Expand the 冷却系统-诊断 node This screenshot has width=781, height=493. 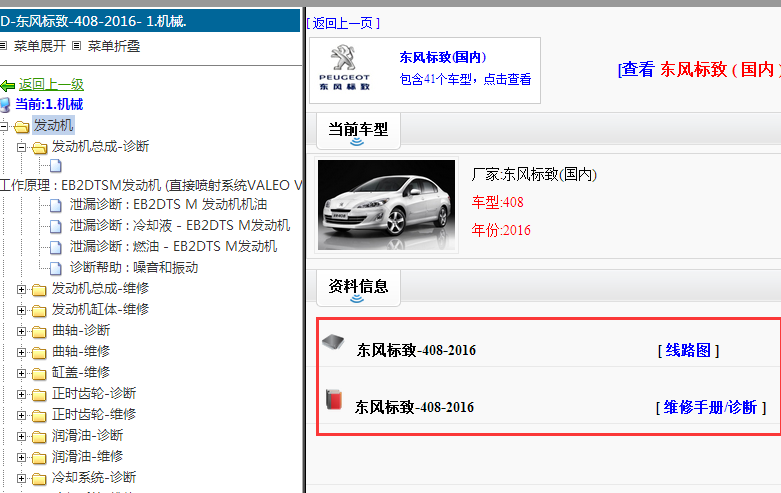click(x=21, y=478)
